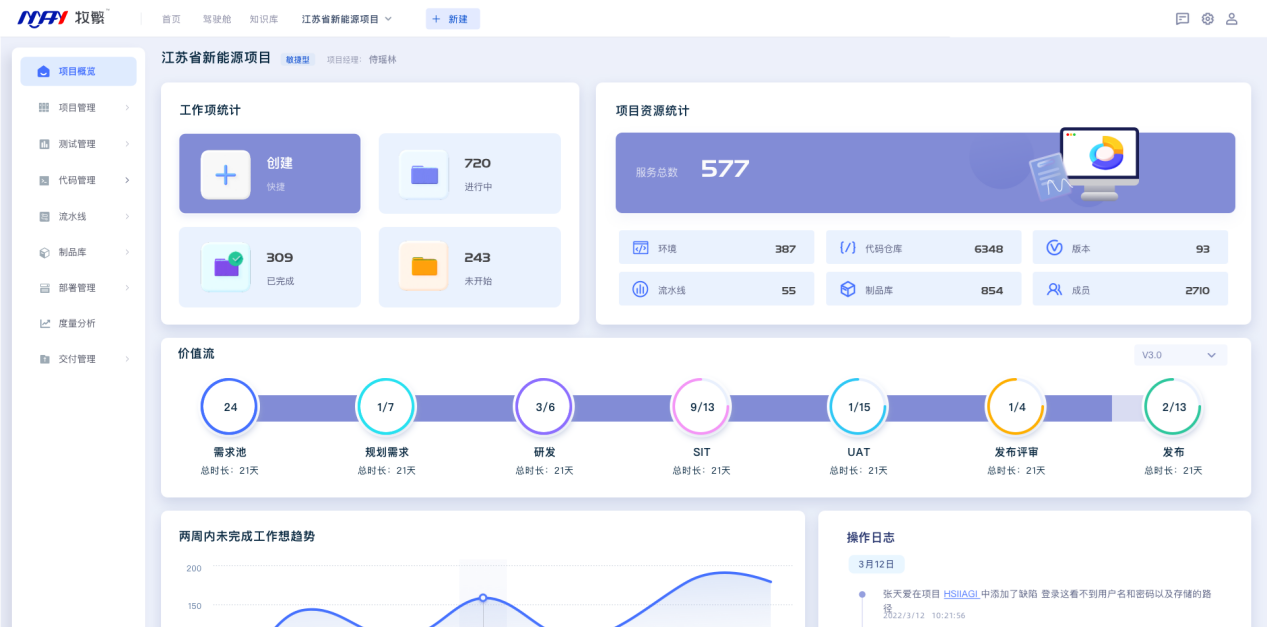This screenshot has width=1267, height=627.
Task: Open the 江苏省新能源项目 project dropdown
Action: pyautogui.click(x=347, y=19)
